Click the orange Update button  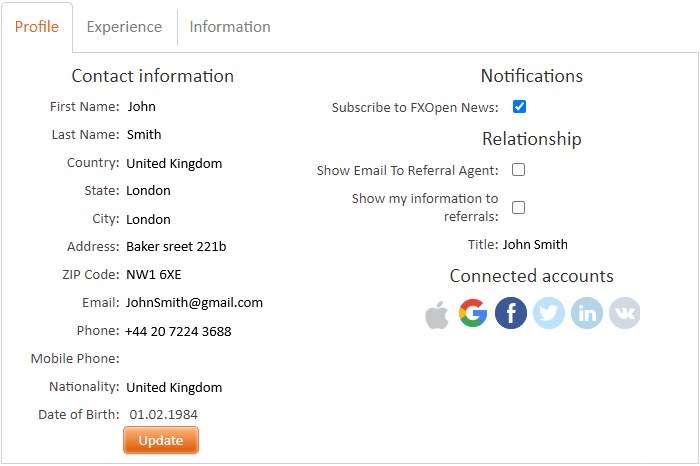tap(161, 440)
